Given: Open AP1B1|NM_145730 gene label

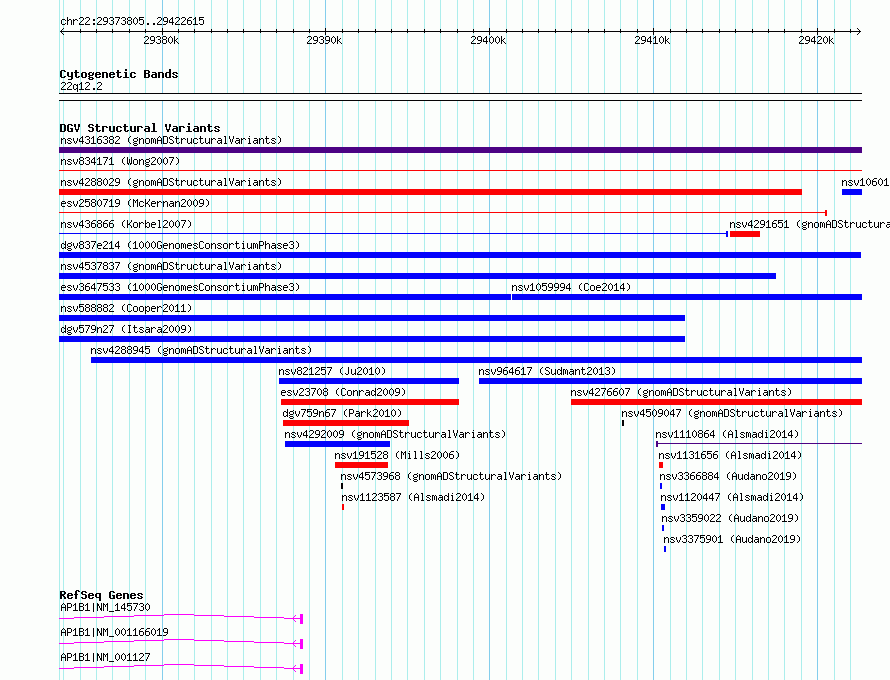Looking at the screenshot, I should (x=106, y=607).
